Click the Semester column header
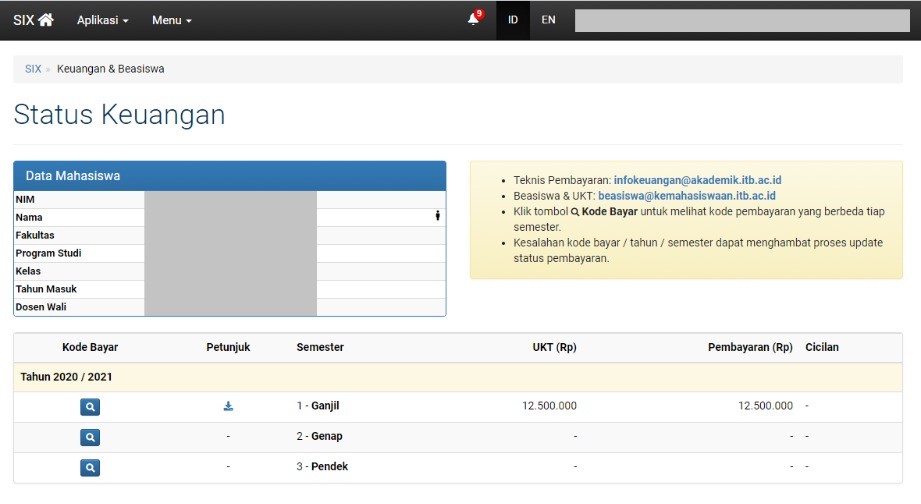 [320, 347]
